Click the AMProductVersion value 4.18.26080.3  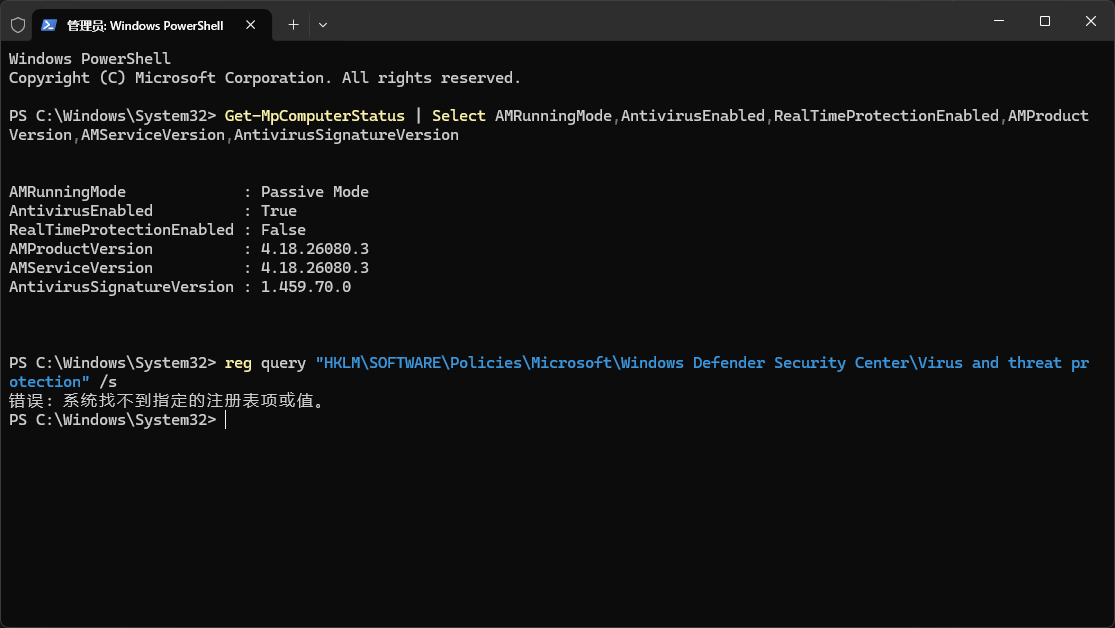click(x=314, y=249)
